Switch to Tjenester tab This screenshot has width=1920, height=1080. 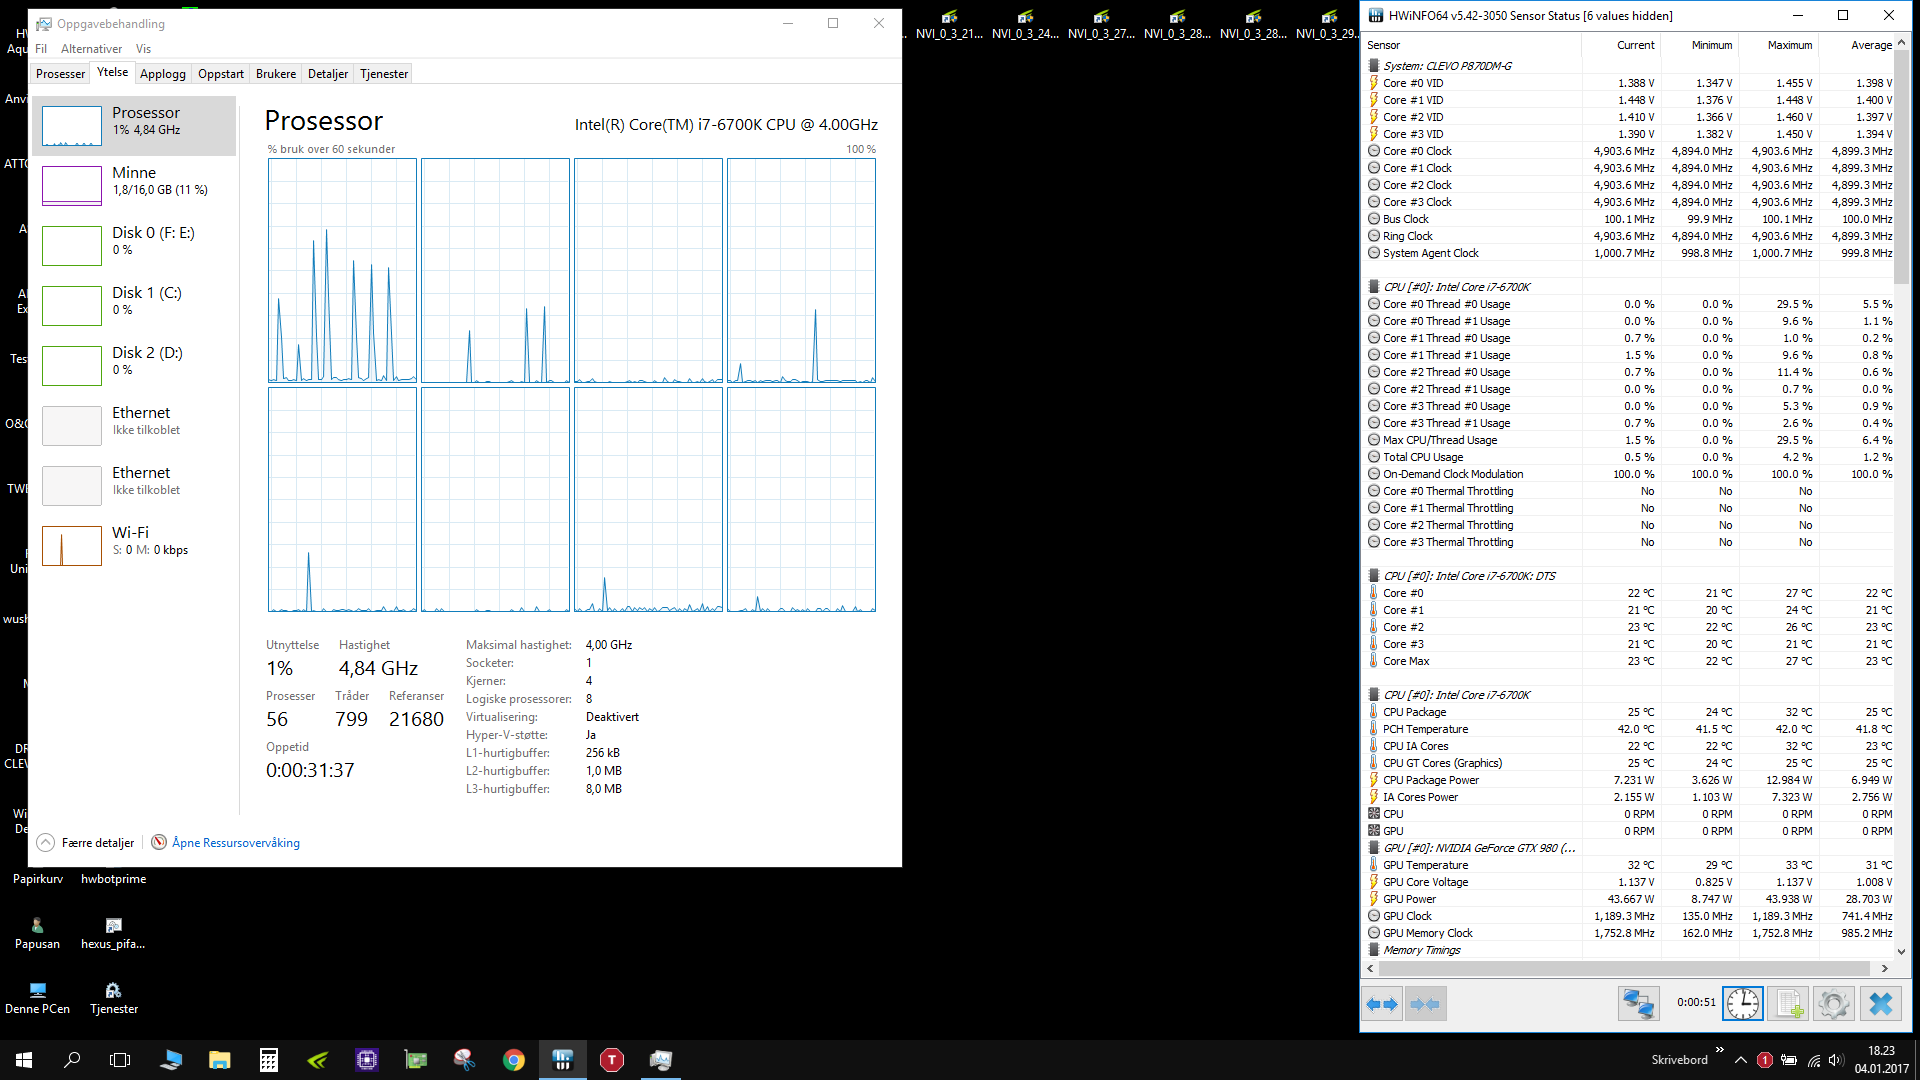(x=384, y=74)
